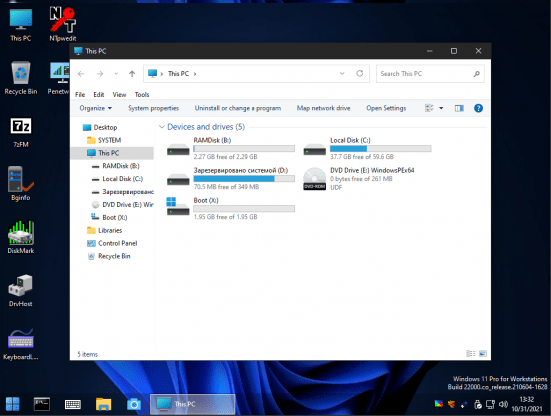The width and height of the screenshot is (551, 416).
Task: Open the NTpwedit desktop icon
Action: 63,24
